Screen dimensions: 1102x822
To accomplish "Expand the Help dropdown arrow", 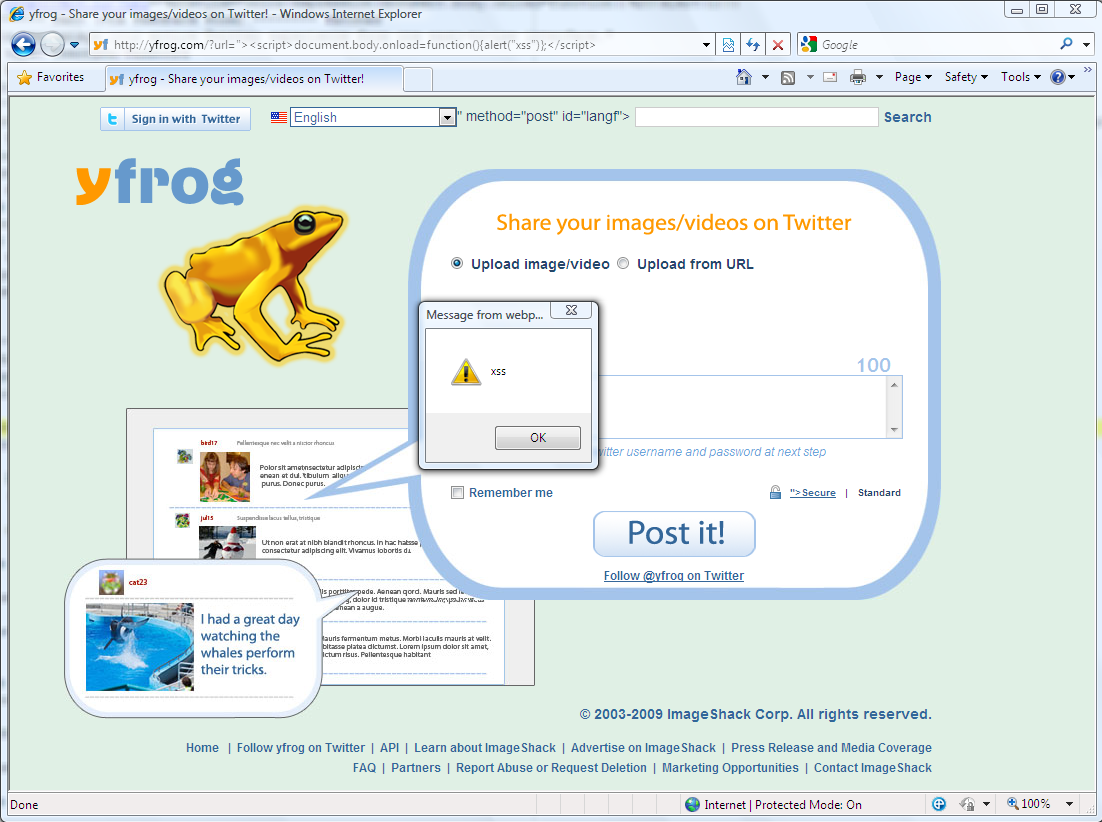I will 1072,77.
